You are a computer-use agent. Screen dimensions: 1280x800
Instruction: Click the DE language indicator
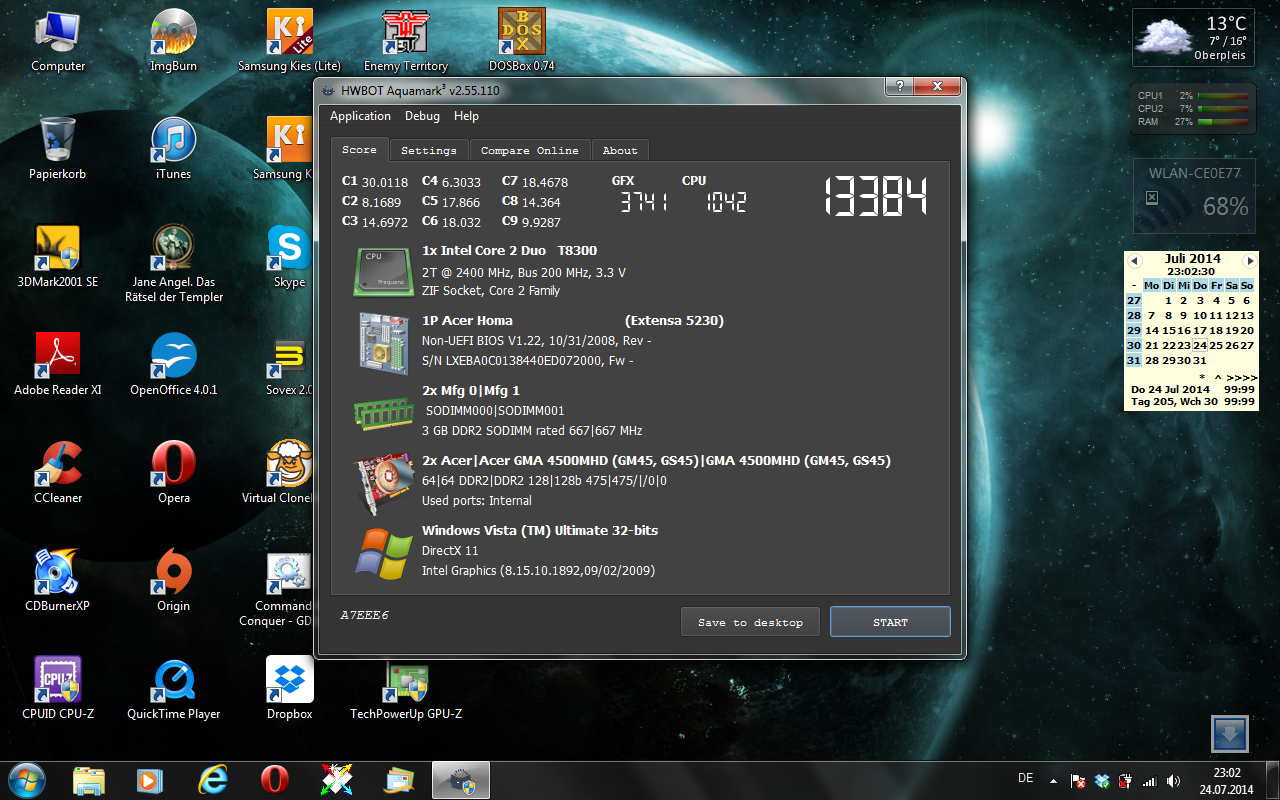coord(1025,778)
